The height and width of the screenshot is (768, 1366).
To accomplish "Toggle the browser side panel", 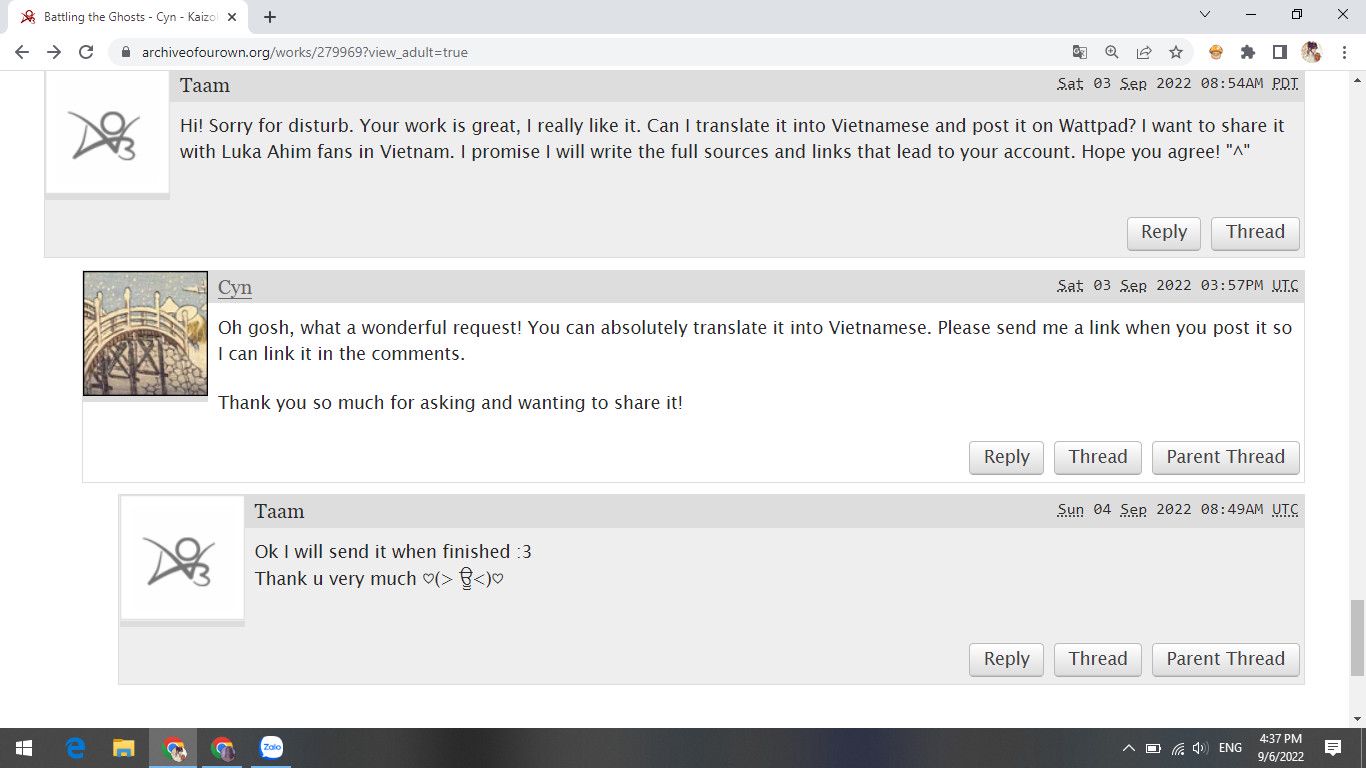I will [x=1279, y=52].
